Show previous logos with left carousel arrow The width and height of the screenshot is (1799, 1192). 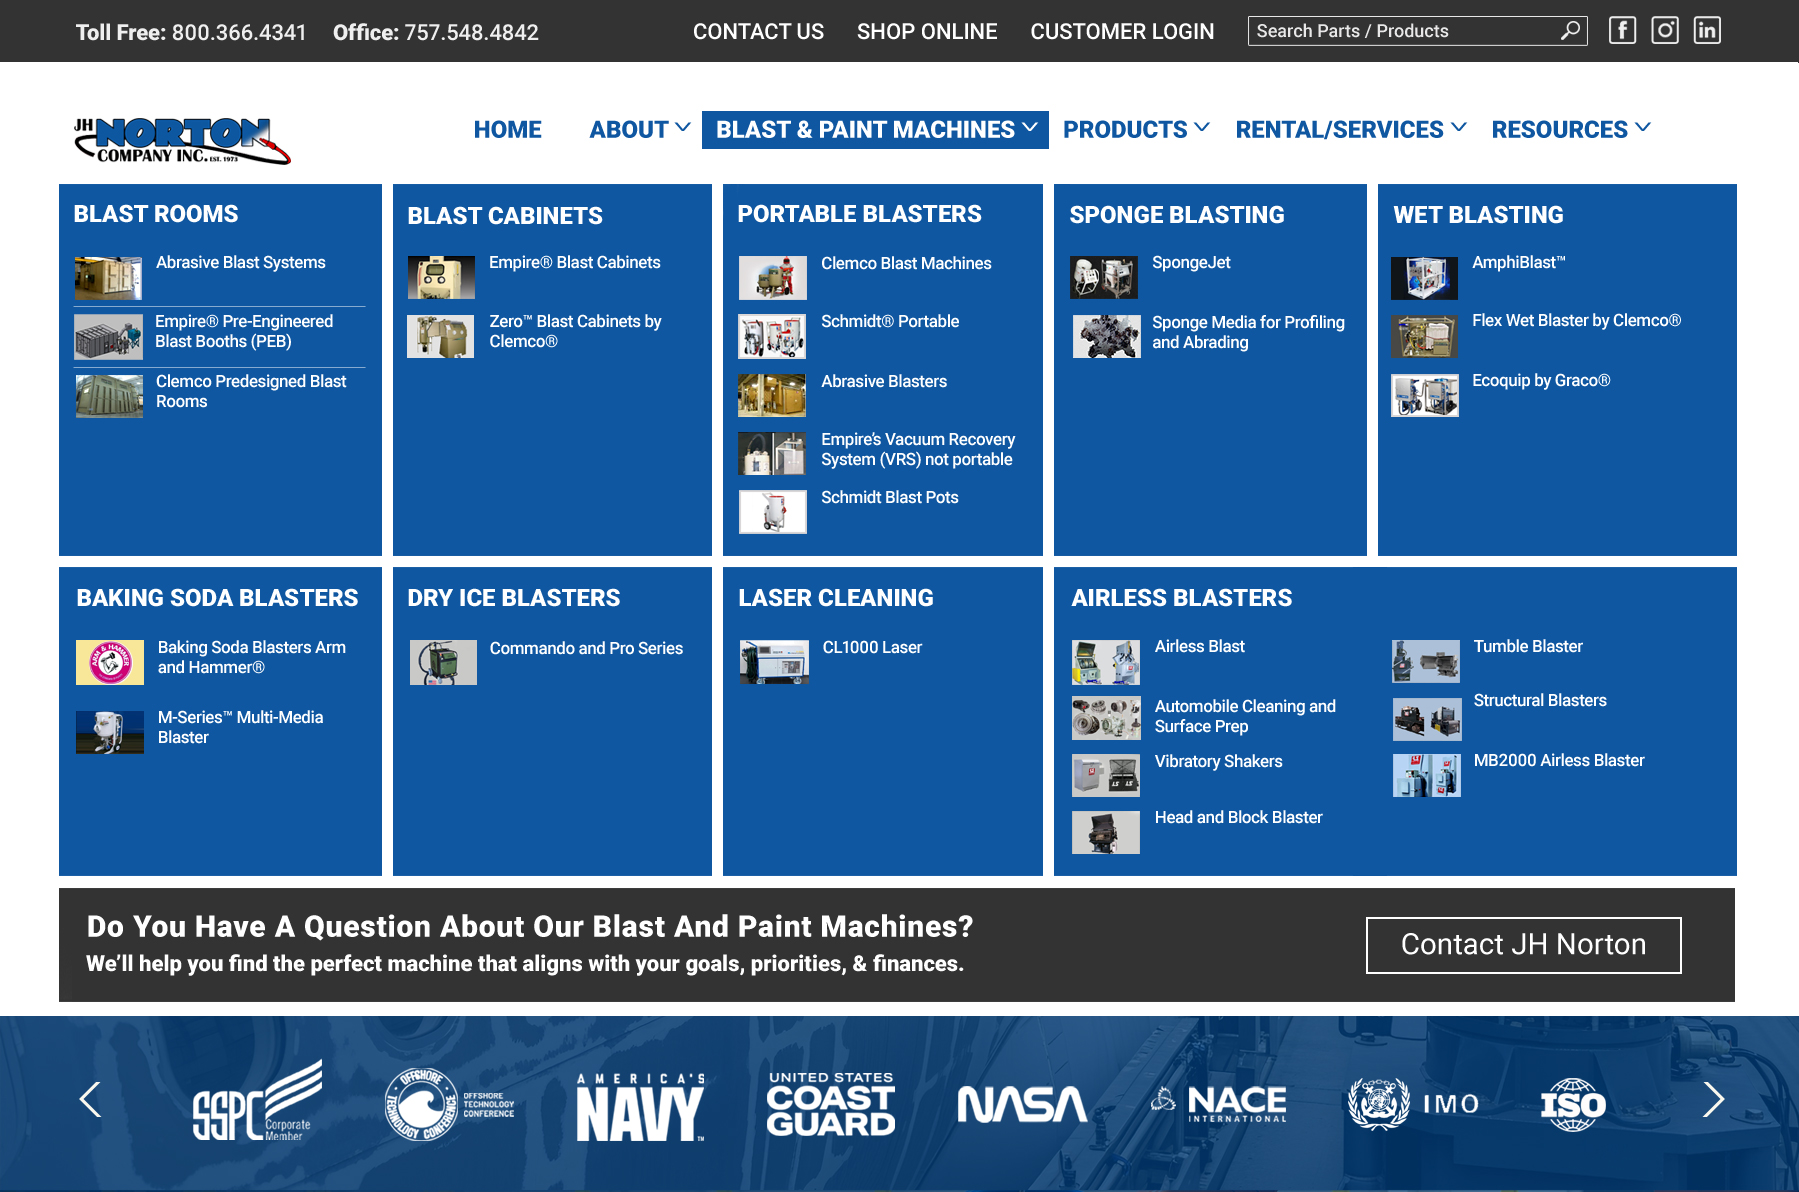90,1100
